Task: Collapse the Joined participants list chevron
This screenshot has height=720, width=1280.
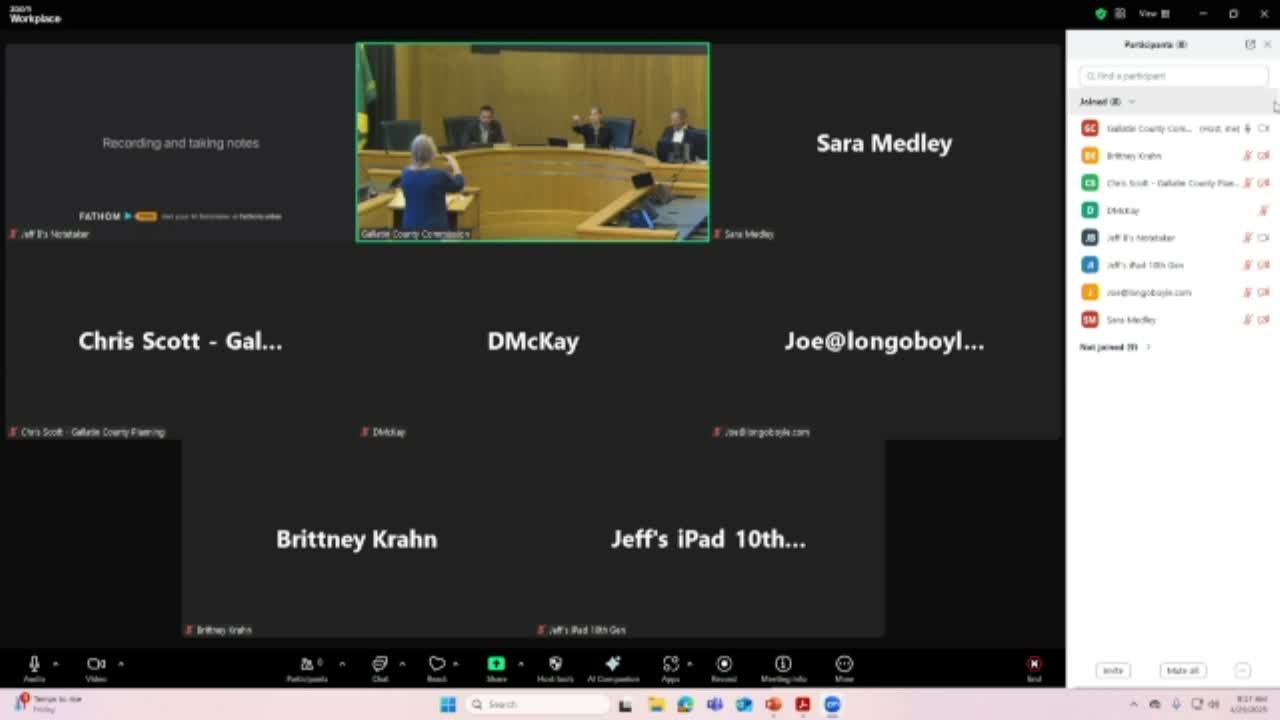Action: [x=1132, y=102]
